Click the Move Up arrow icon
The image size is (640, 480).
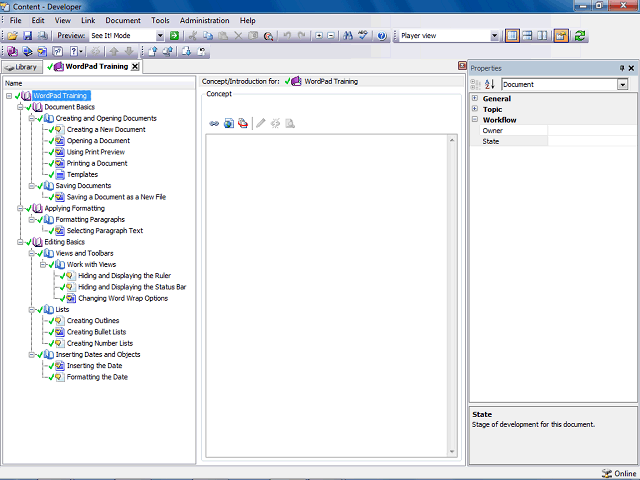coord(114,51)
